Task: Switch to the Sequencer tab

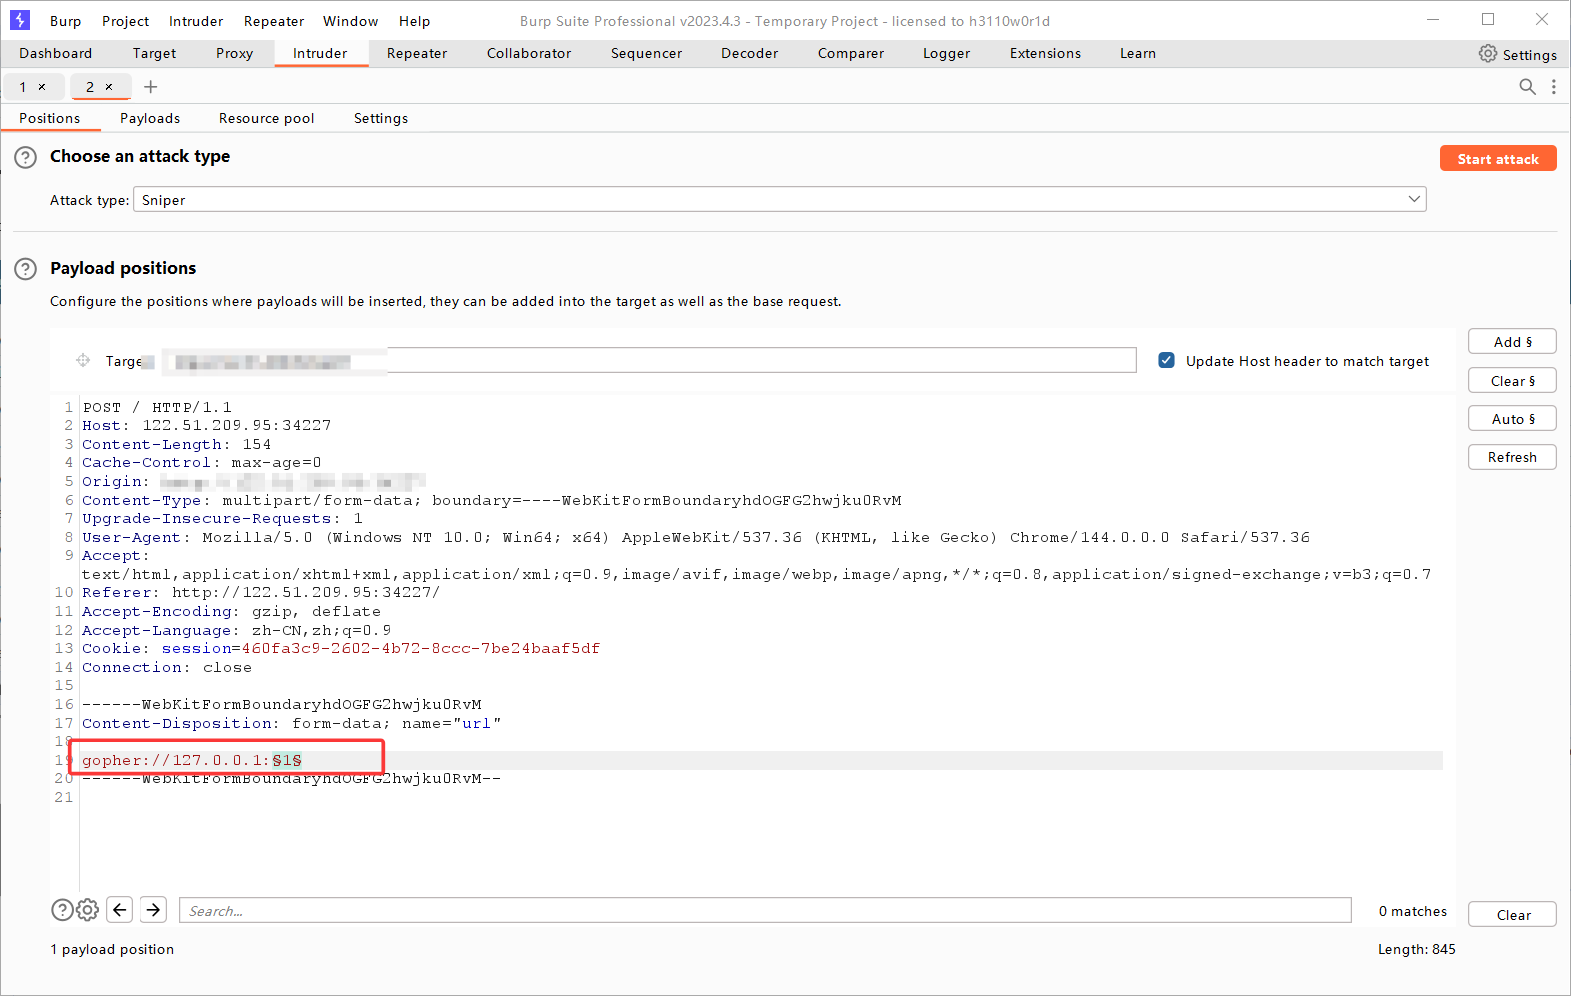Action: click(646, 54)
